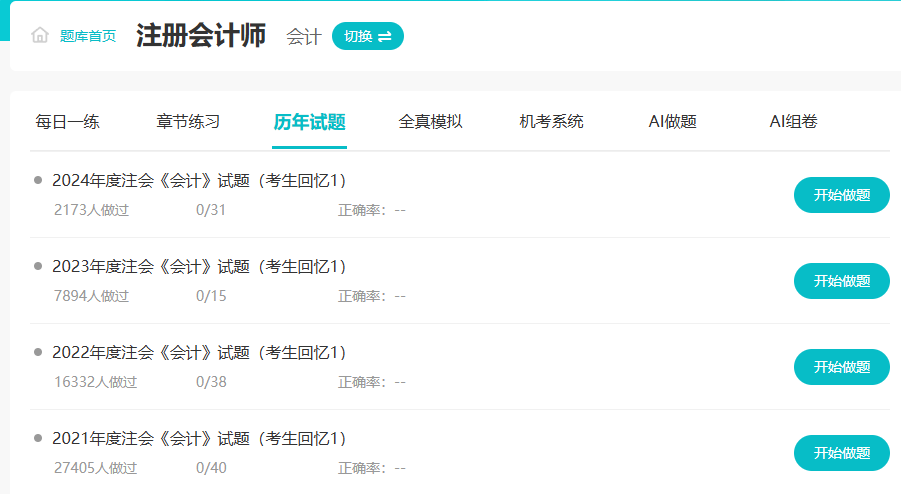Select the 2022年度注会《会计》试题 title
Image resolution: width=901 pixels, height=494 pixels.
point(199,352)
